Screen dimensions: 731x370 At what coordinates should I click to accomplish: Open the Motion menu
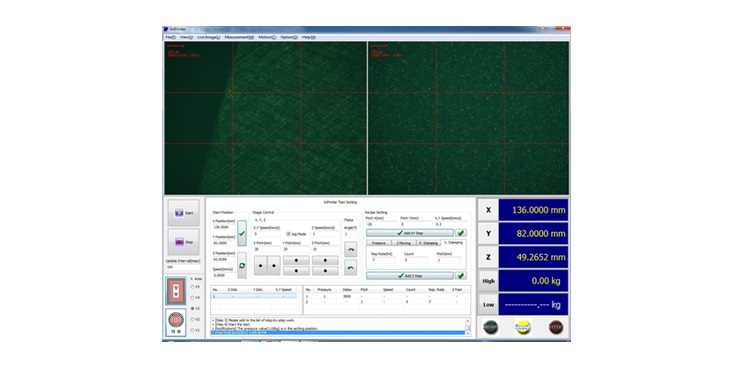267,37
